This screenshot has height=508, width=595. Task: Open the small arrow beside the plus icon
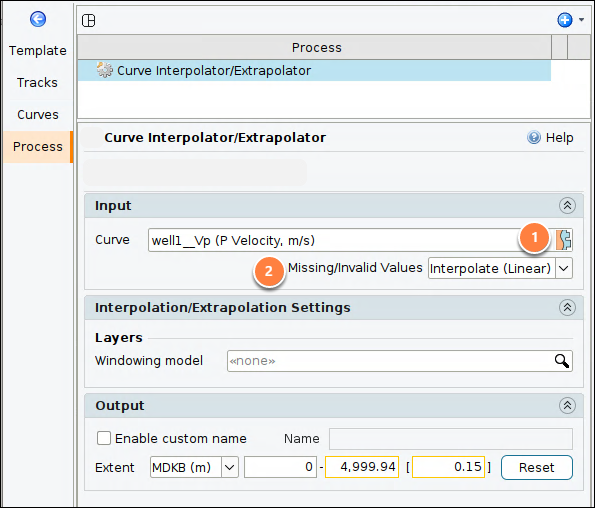(581, 19)
